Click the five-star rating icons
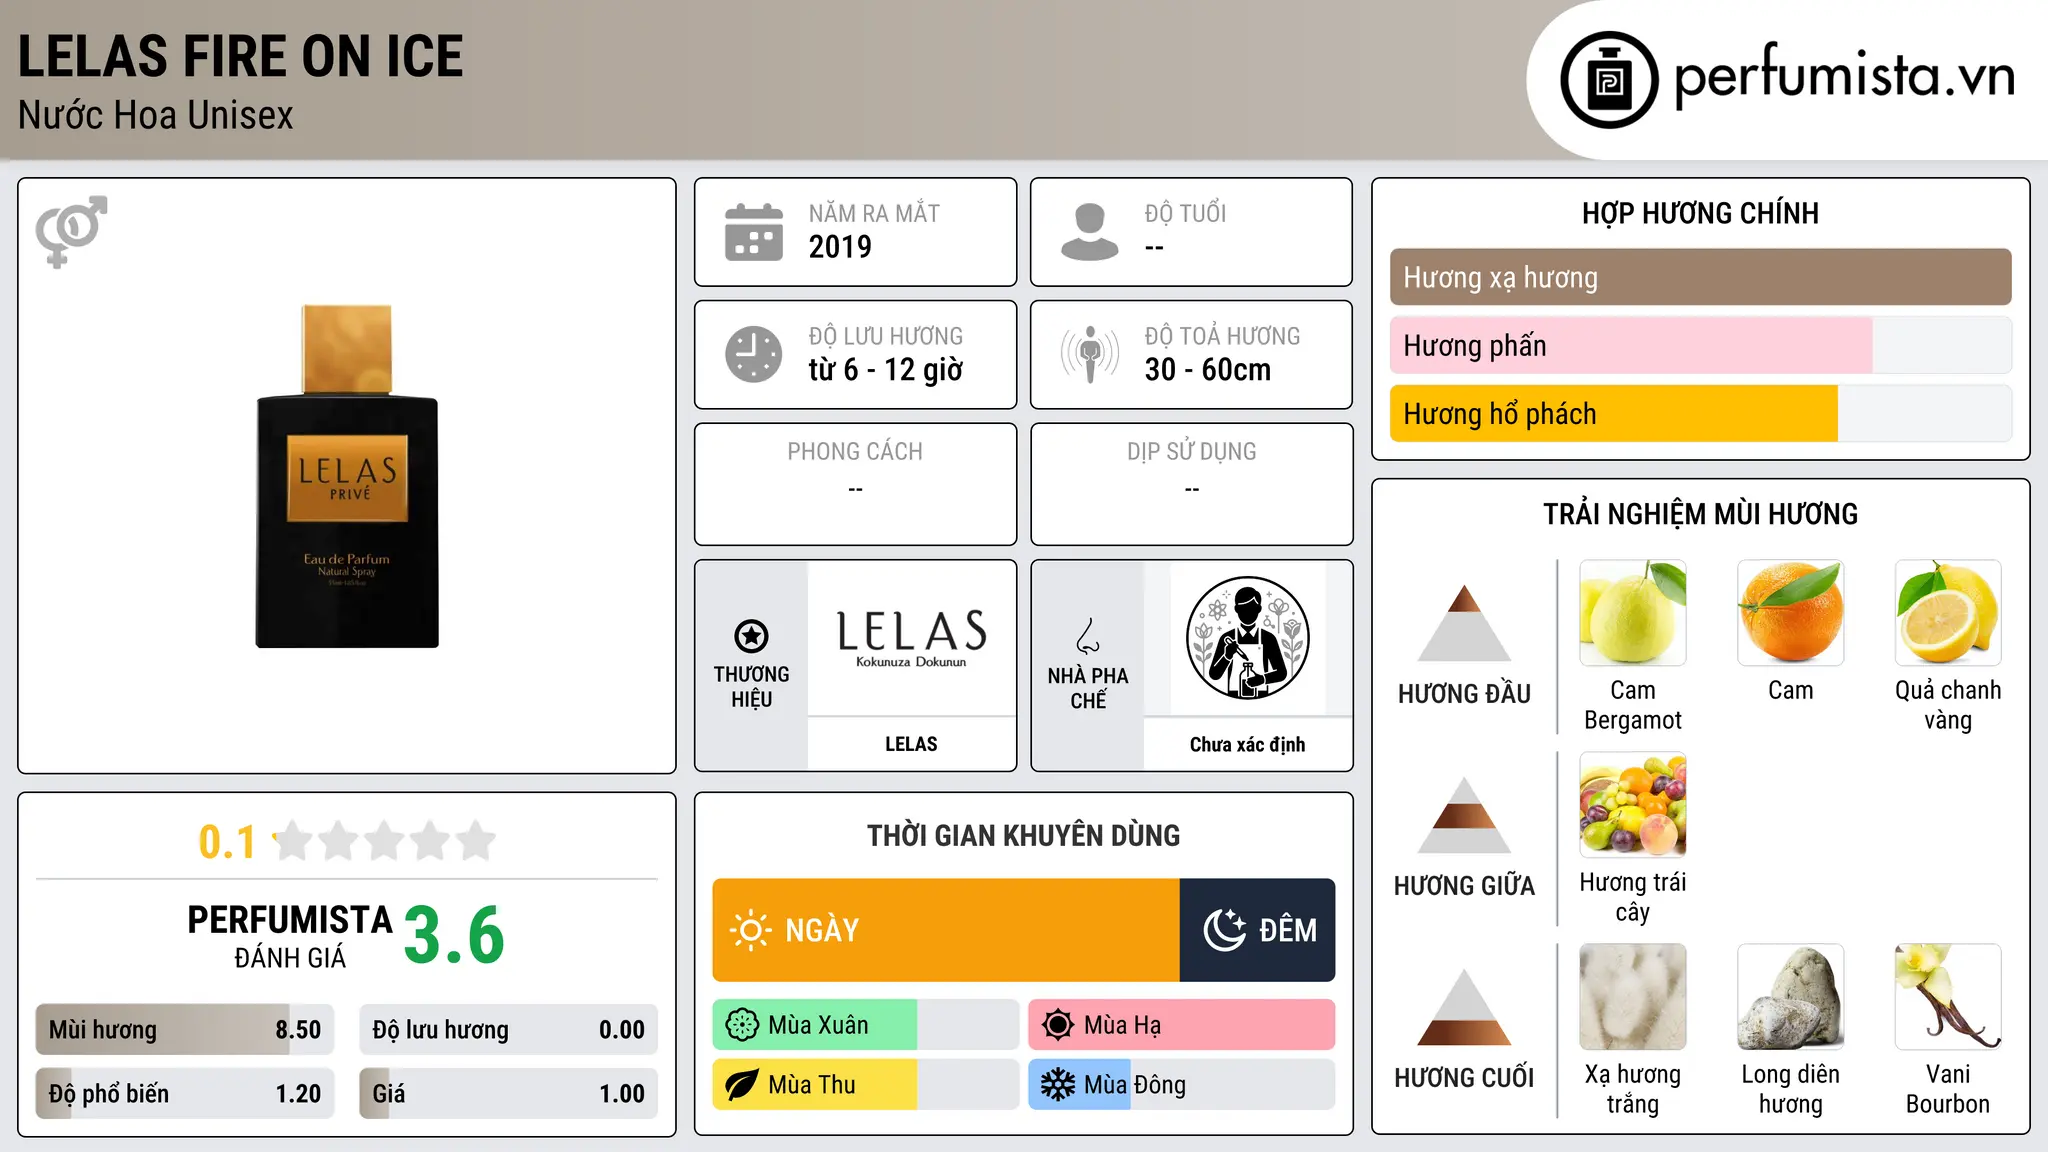This screenshot has height=1152, width=2048. point(384,841)
